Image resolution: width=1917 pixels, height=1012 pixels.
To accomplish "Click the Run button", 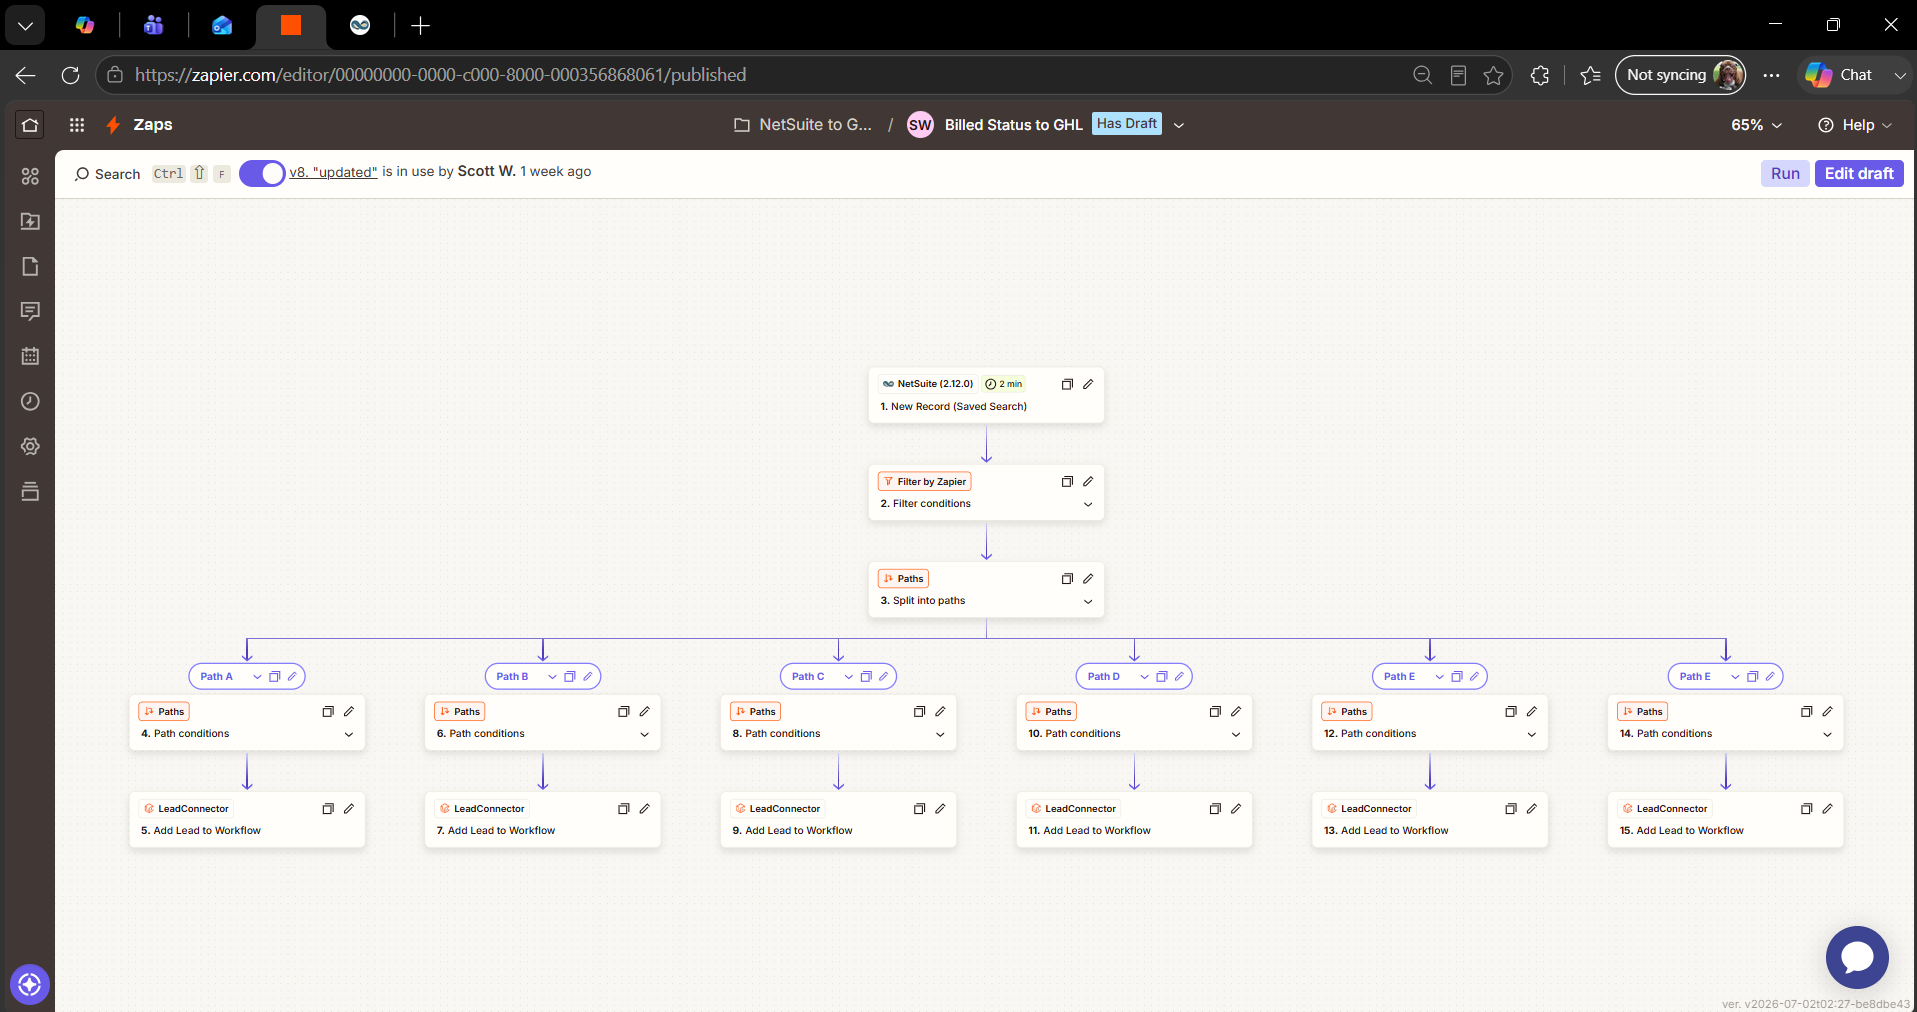I will [1785, 173].
